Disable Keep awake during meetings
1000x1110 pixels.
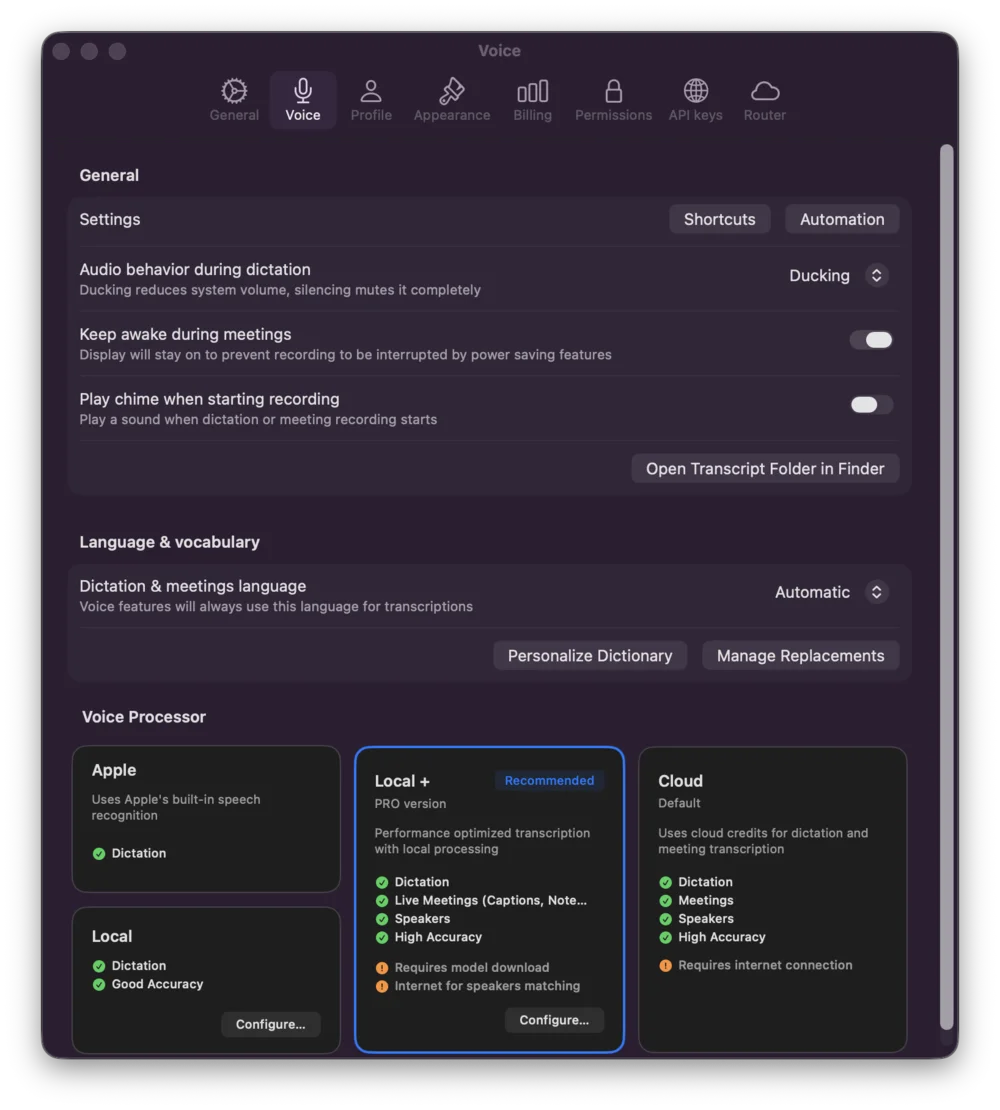pyautogui.click(x=871, y=340)
